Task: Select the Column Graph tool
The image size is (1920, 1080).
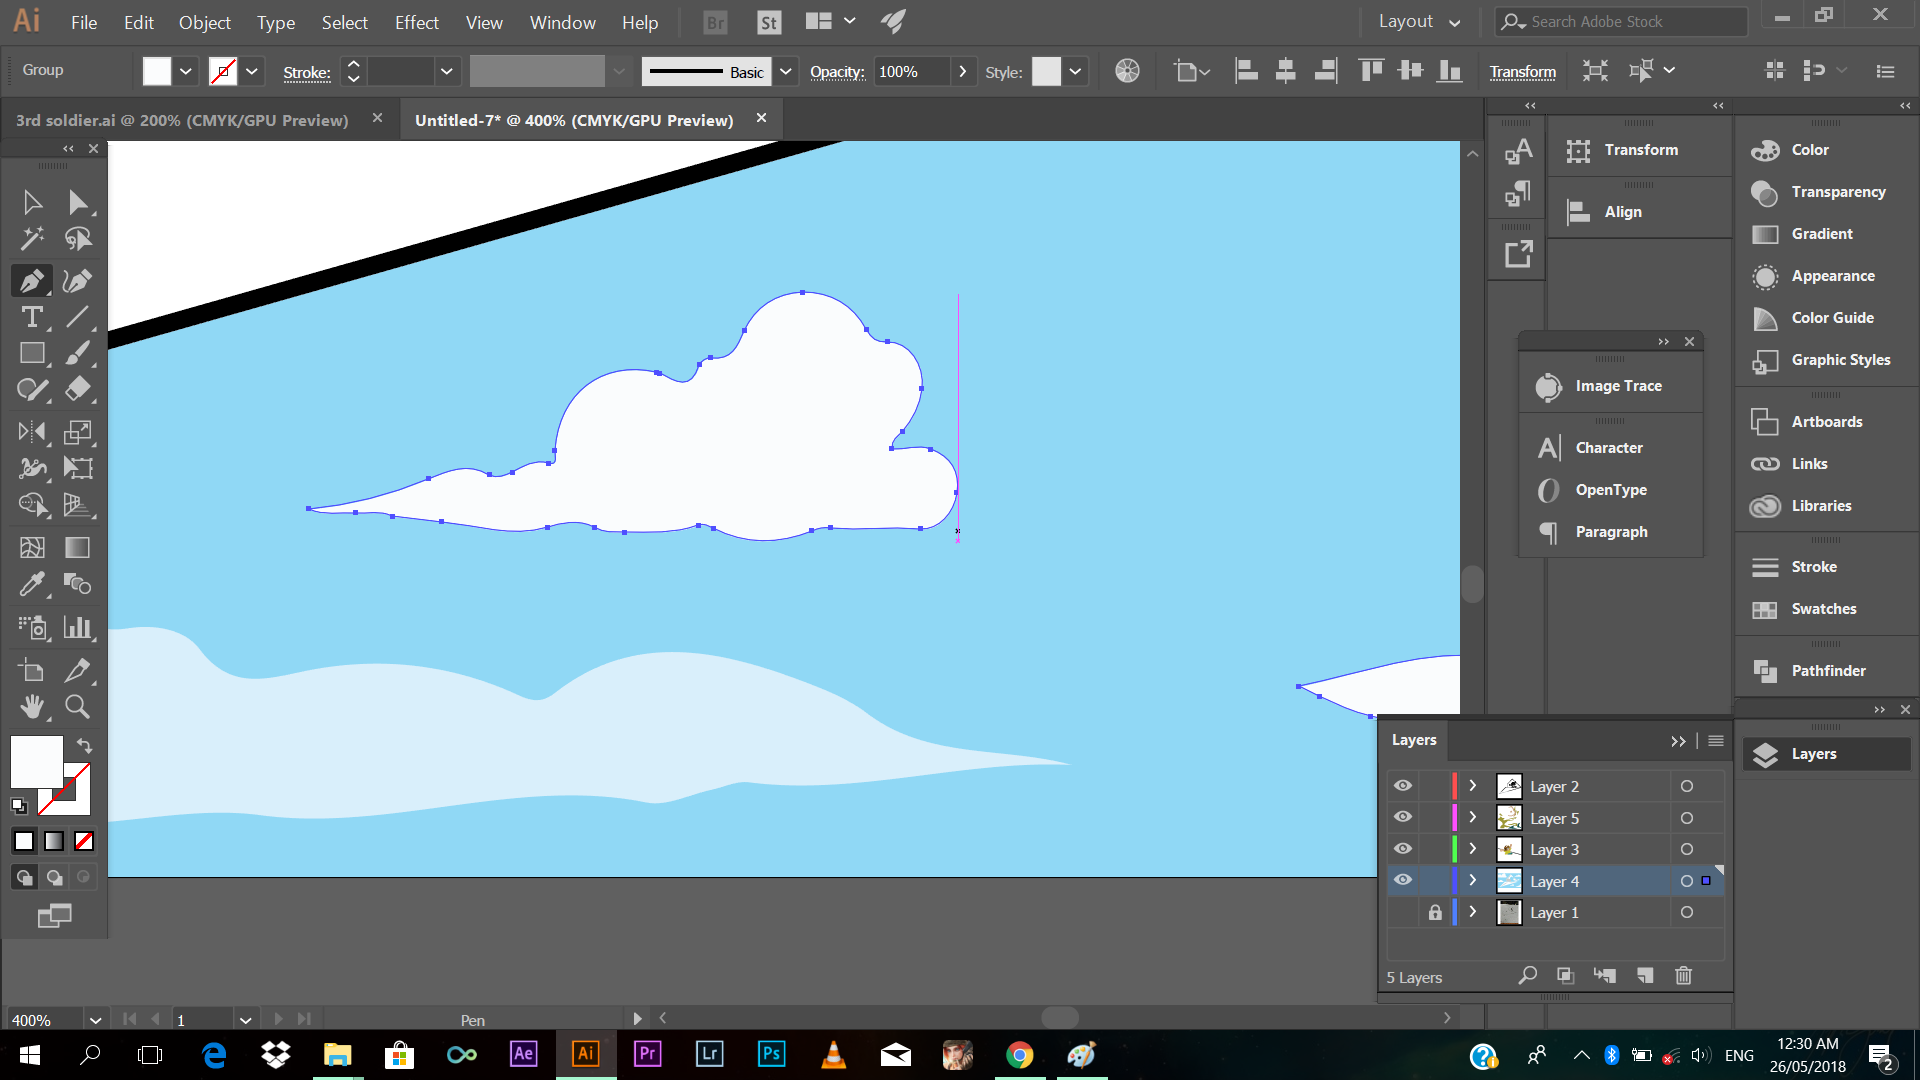Action: (78, 627)
